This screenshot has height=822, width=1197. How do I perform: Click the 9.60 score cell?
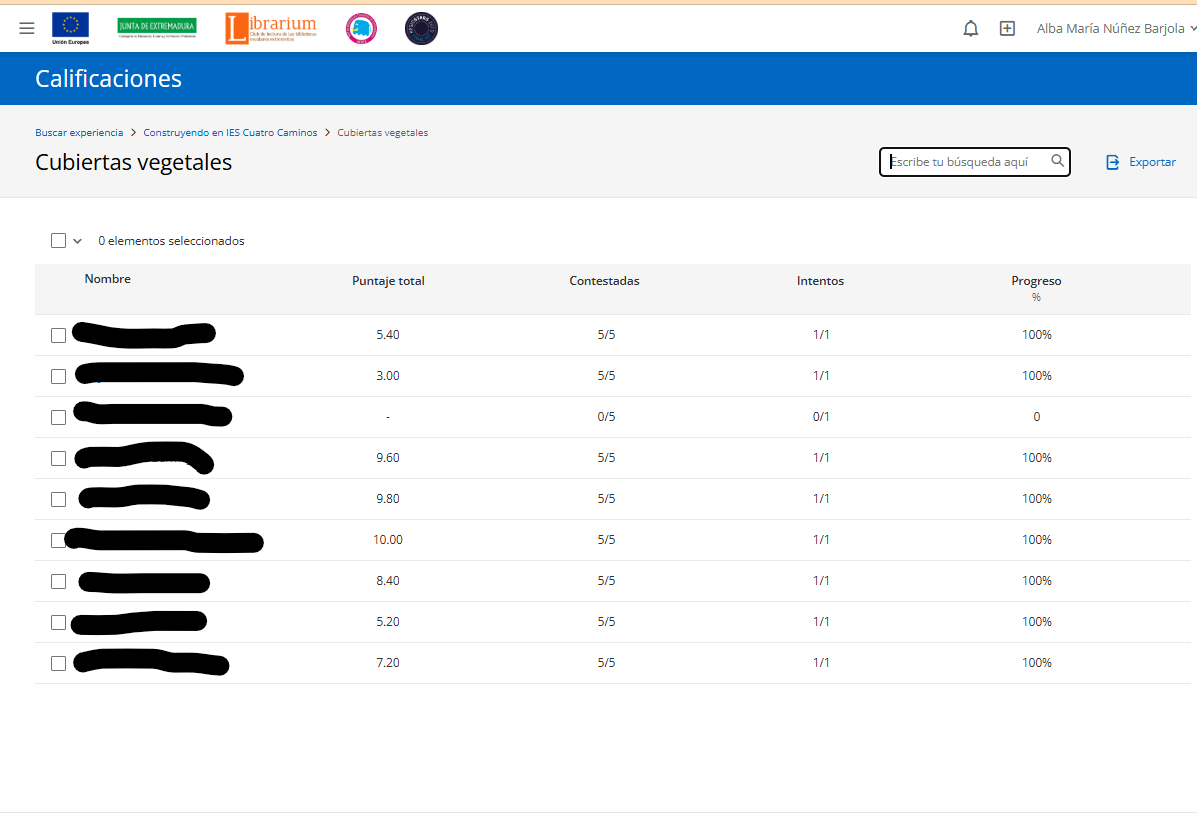click(x=388, y=458)
